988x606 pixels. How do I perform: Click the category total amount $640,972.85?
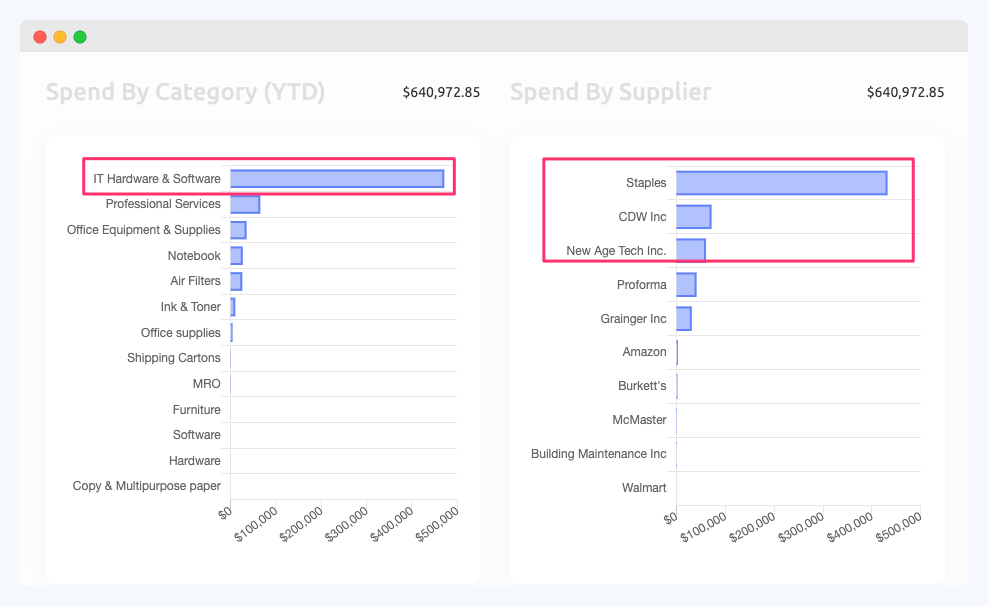(441, 91)
